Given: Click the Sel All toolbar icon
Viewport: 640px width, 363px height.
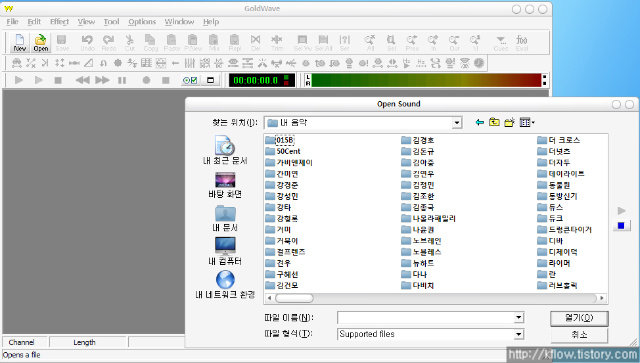Looking at the screenshot, I should click(x=323, y=43).
